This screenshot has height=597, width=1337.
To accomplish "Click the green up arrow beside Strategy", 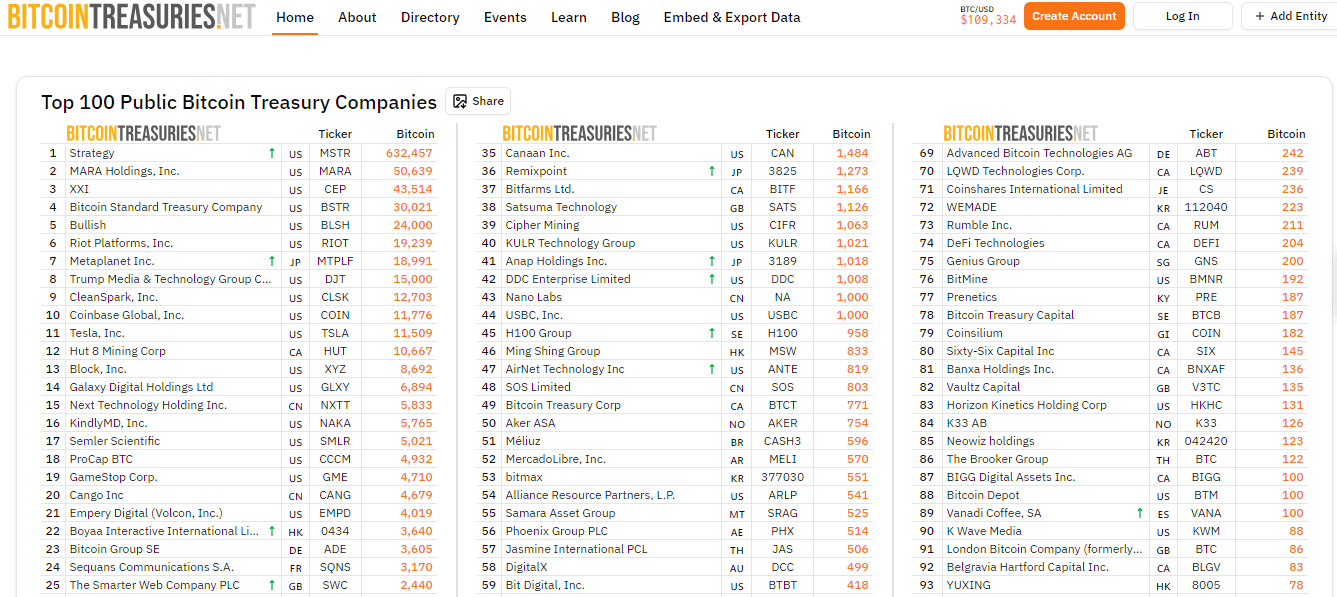I will click(x=271, y=153).
